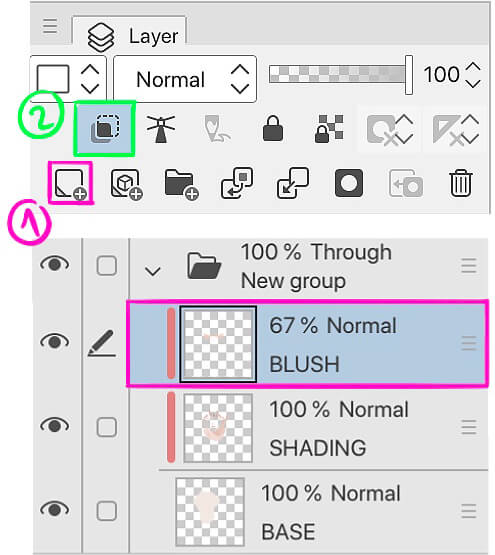Image resolution: width=495 pixels, height=555 pixels.
Task: Open the Normal blending mode dropdown
Action: (185, 79)
